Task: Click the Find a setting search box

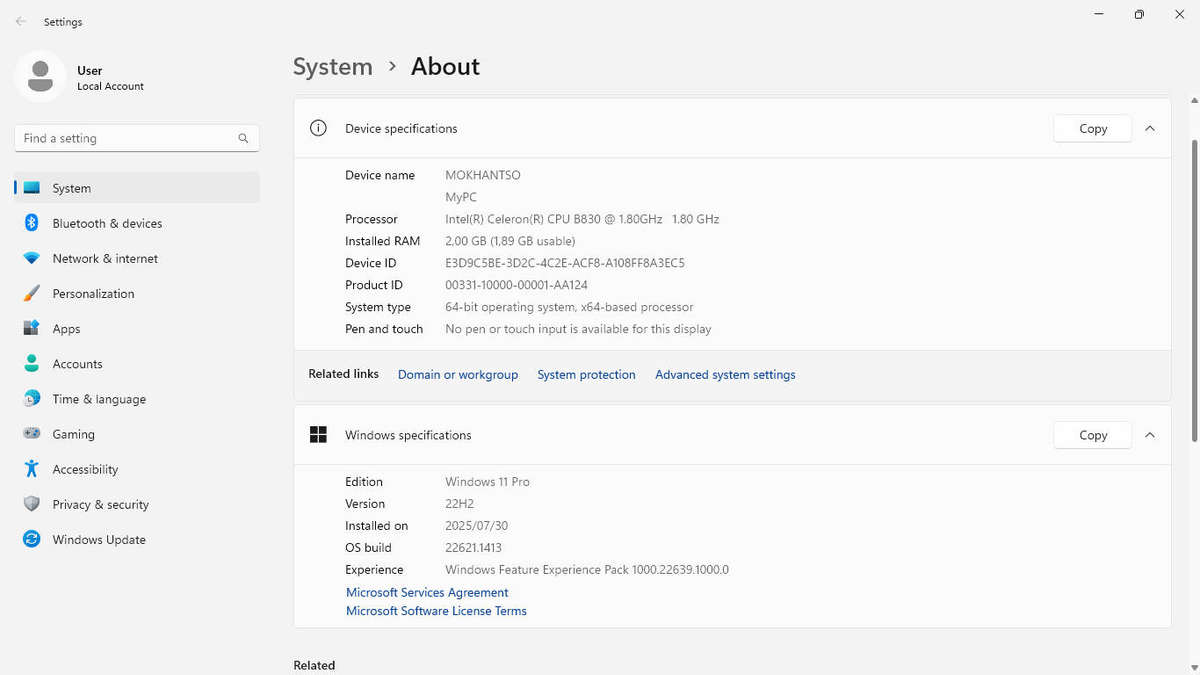Action: click(x=137, y=138)
